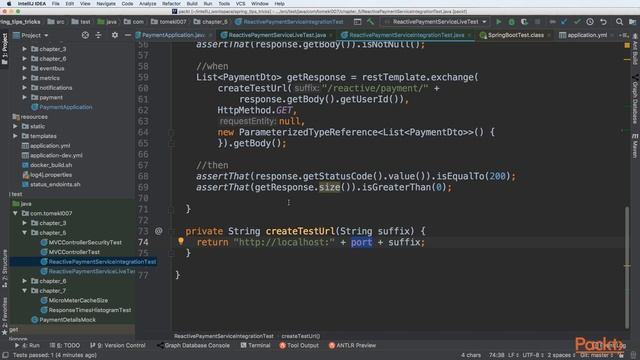
Task: Click the quick-access corner icon in the status bar
Action: (x=5, y=355)
